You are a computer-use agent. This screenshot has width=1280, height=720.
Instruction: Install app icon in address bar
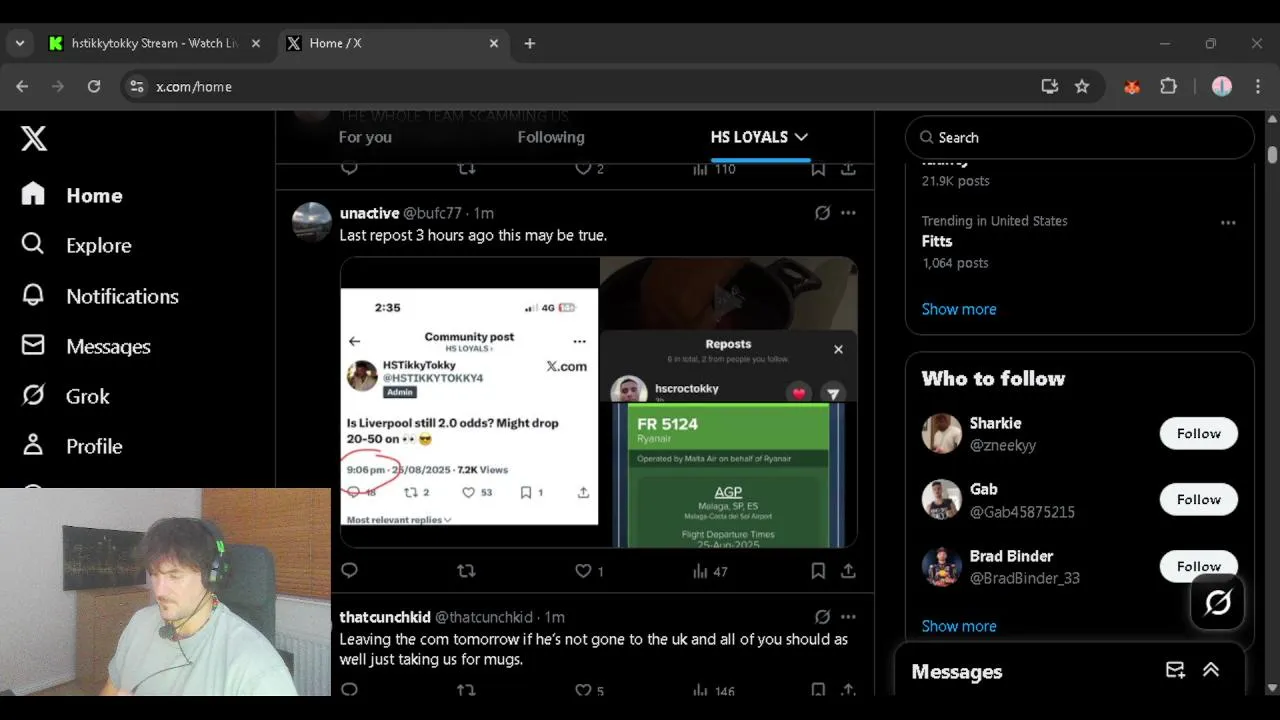pyautogui.click(x=1049, y=87)
